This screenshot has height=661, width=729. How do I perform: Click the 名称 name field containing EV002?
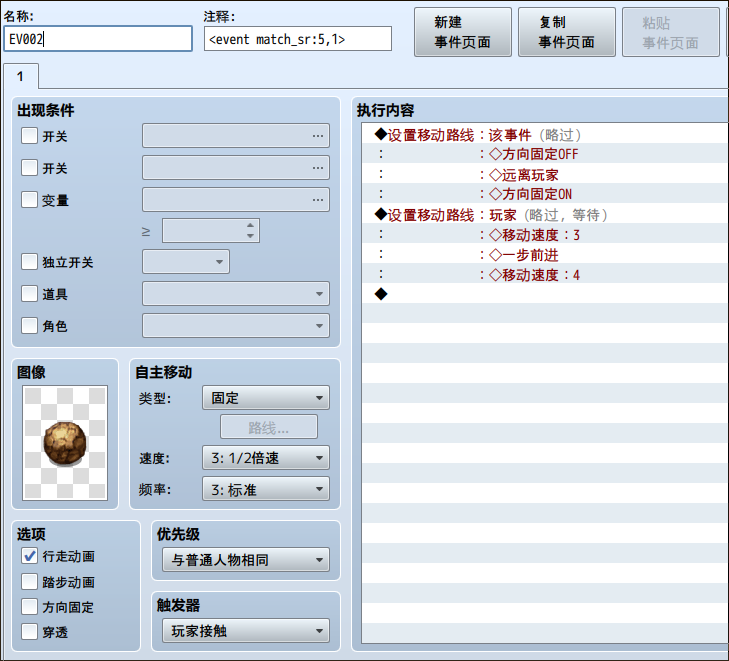(x=98, y=39)
